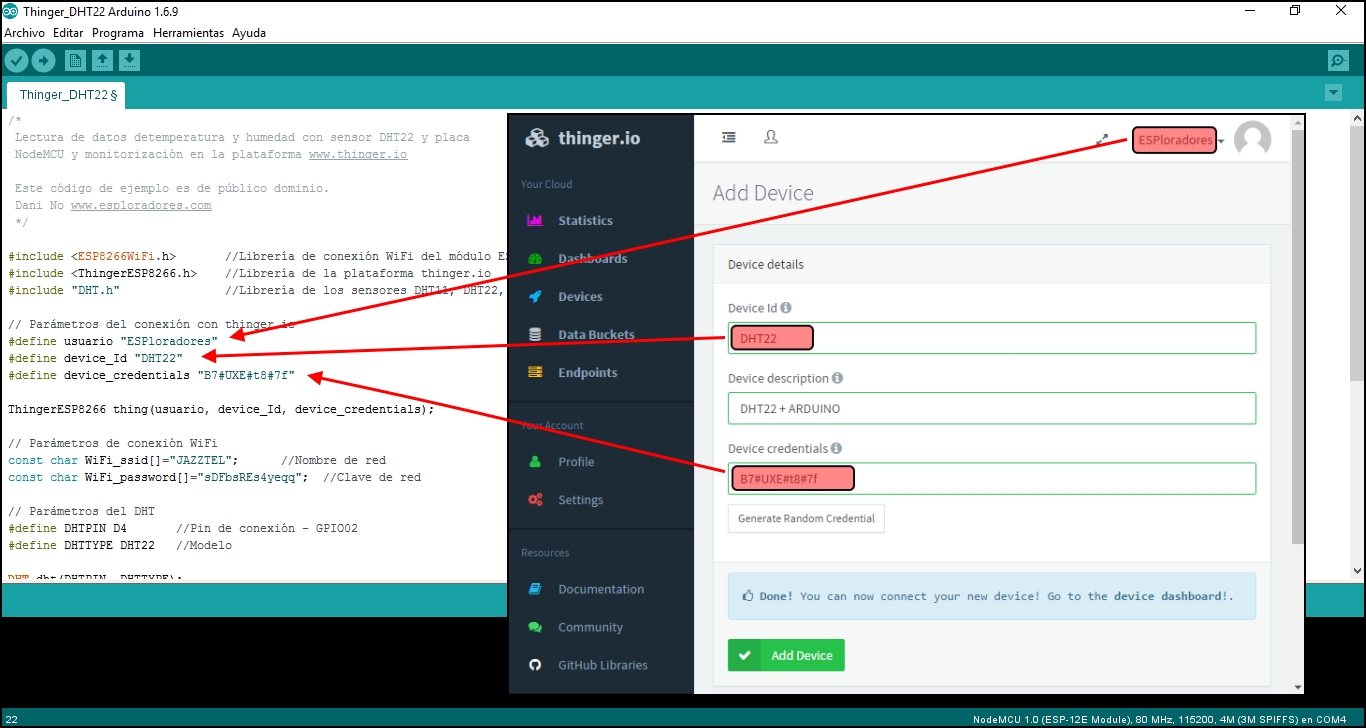1366x728 pixels.
Task: Click the 'Device details' panel header
Action: [x=992, y=265]
